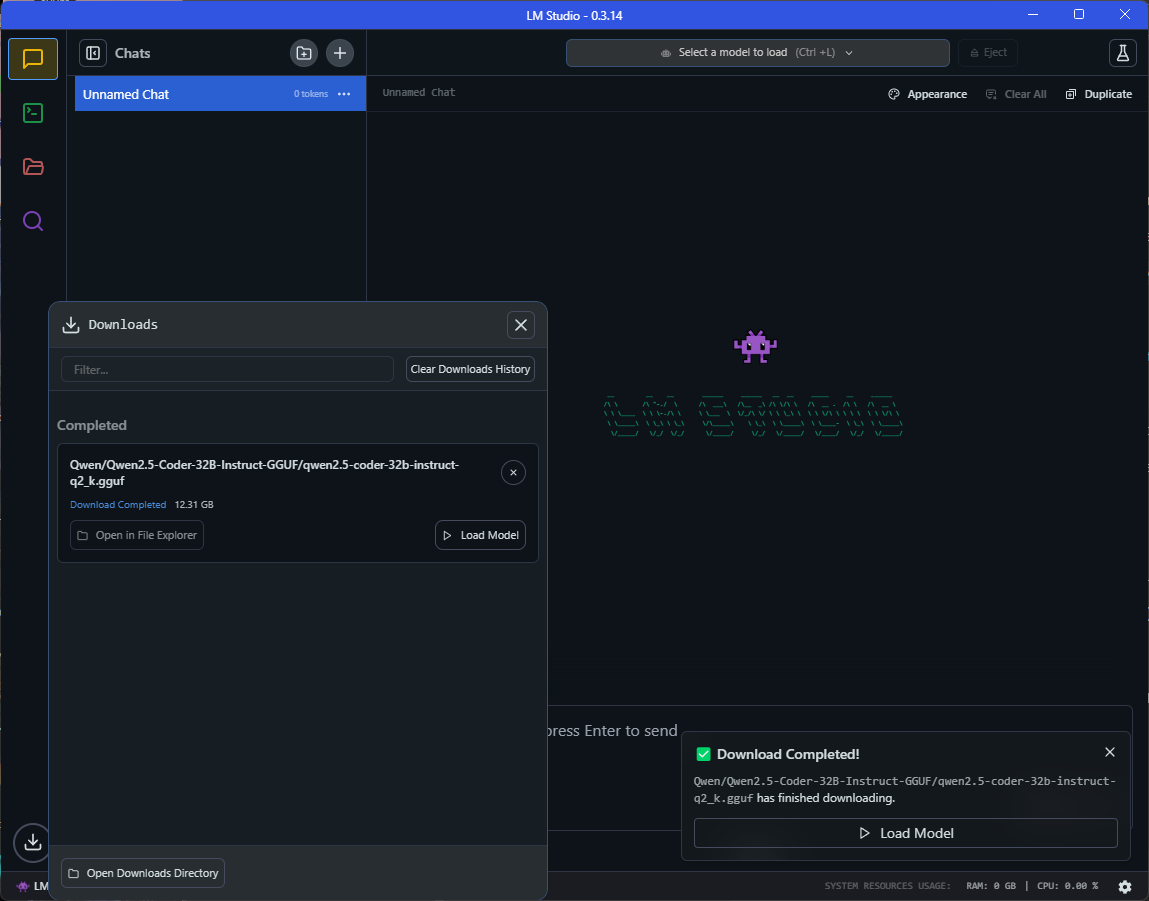
Task: Open Downloads Directory
Action: 143,873
